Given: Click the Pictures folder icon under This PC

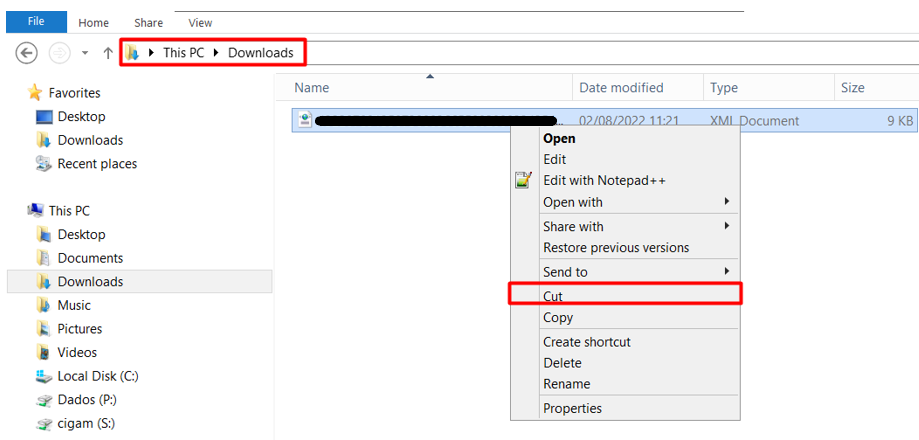Looking at the screenshot, I should coord(44,329).
